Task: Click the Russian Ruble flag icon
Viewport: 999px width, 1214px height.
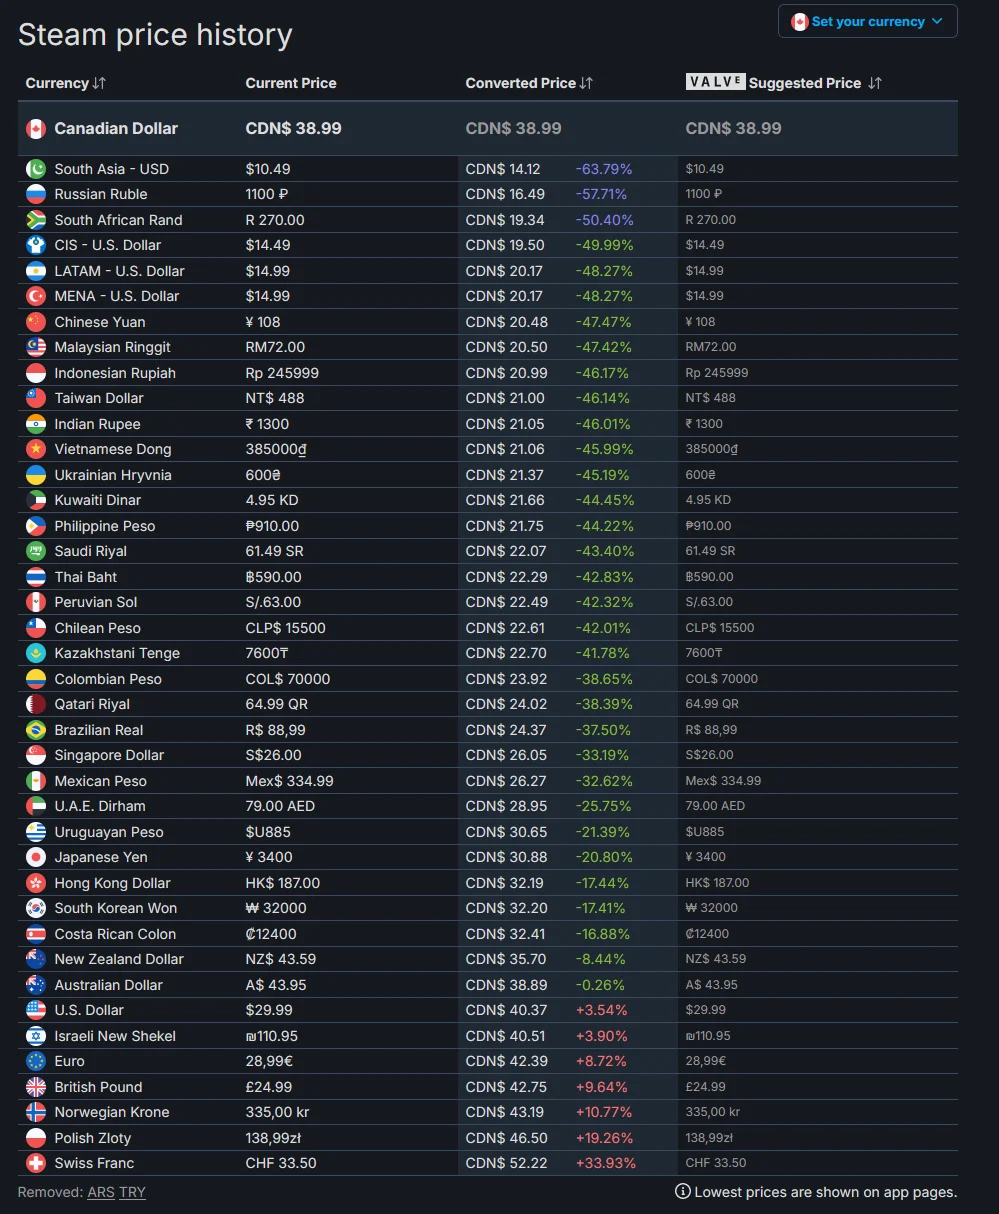Action: click(36, 194)
